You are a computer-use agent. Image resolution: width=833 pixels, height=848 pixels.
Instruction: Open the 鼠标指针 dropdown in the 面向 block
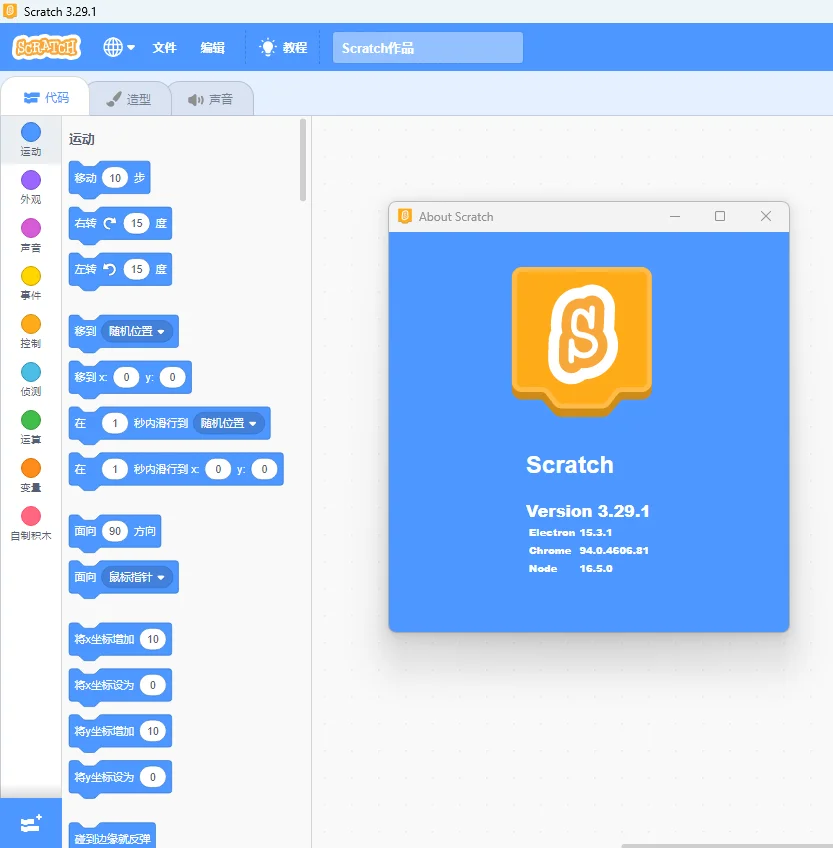point(138,577)
